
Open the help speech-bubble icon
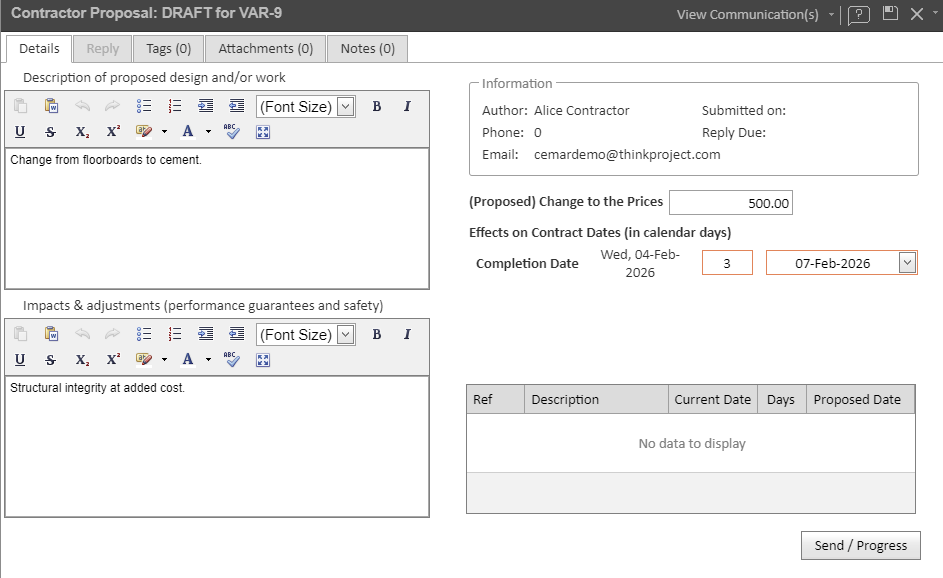coord(859,15)
